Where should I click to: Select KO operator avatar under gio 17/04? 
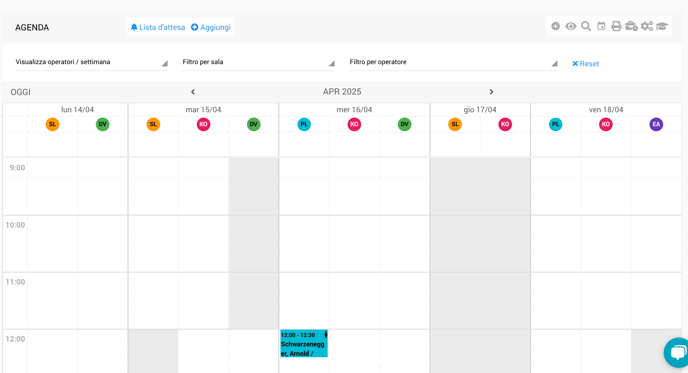[505, 124]
